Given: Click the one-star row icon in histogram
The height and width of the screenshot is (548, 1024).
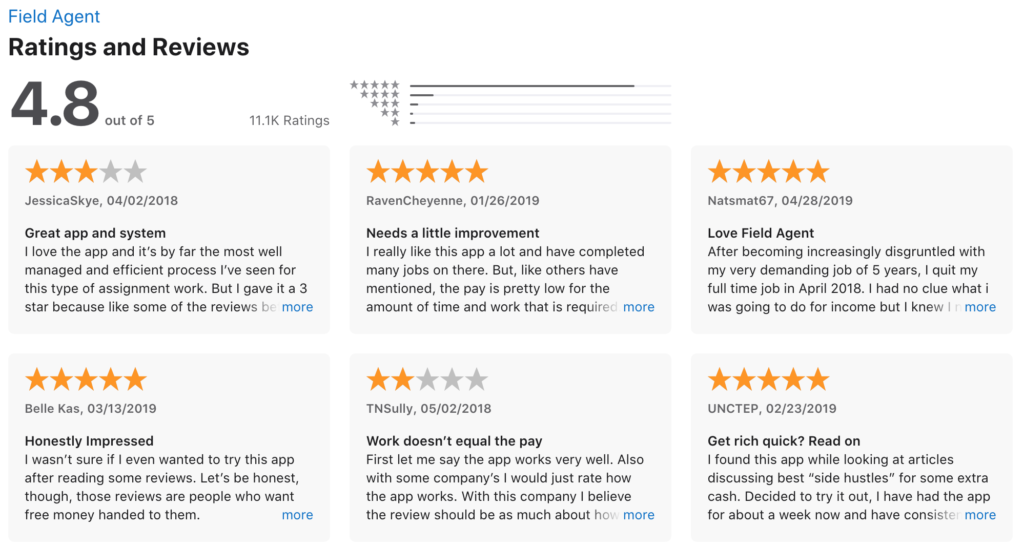Looking at the screenshot, I should (x=395, y=122).
